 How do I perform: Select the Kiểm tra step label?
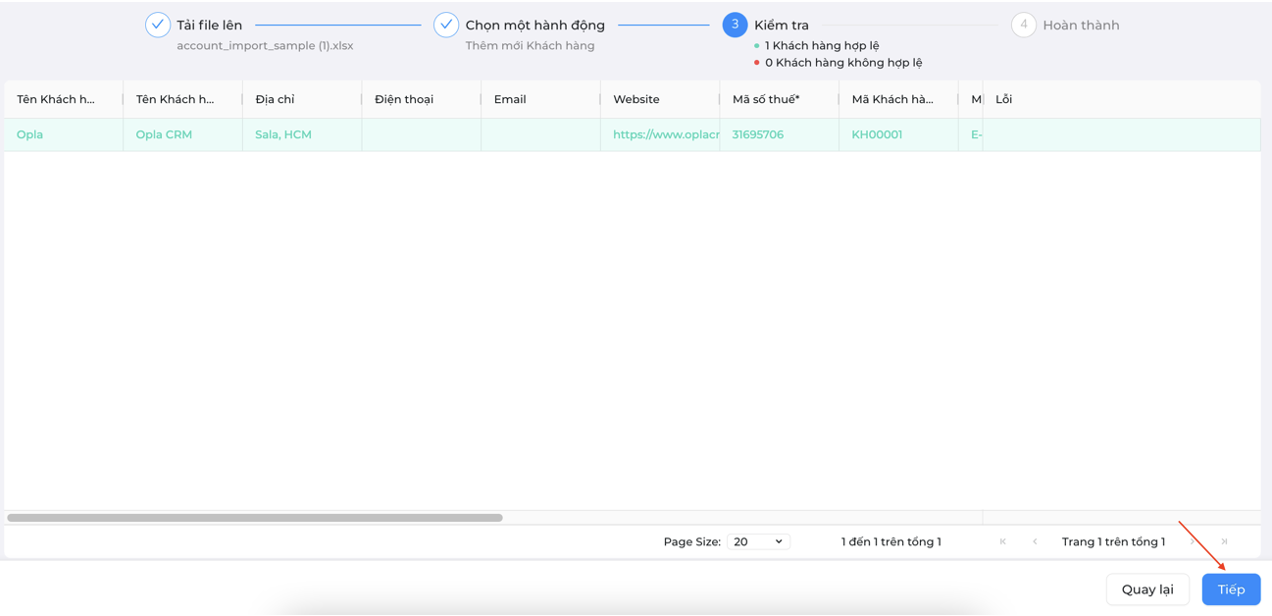[x=782, y=25]
